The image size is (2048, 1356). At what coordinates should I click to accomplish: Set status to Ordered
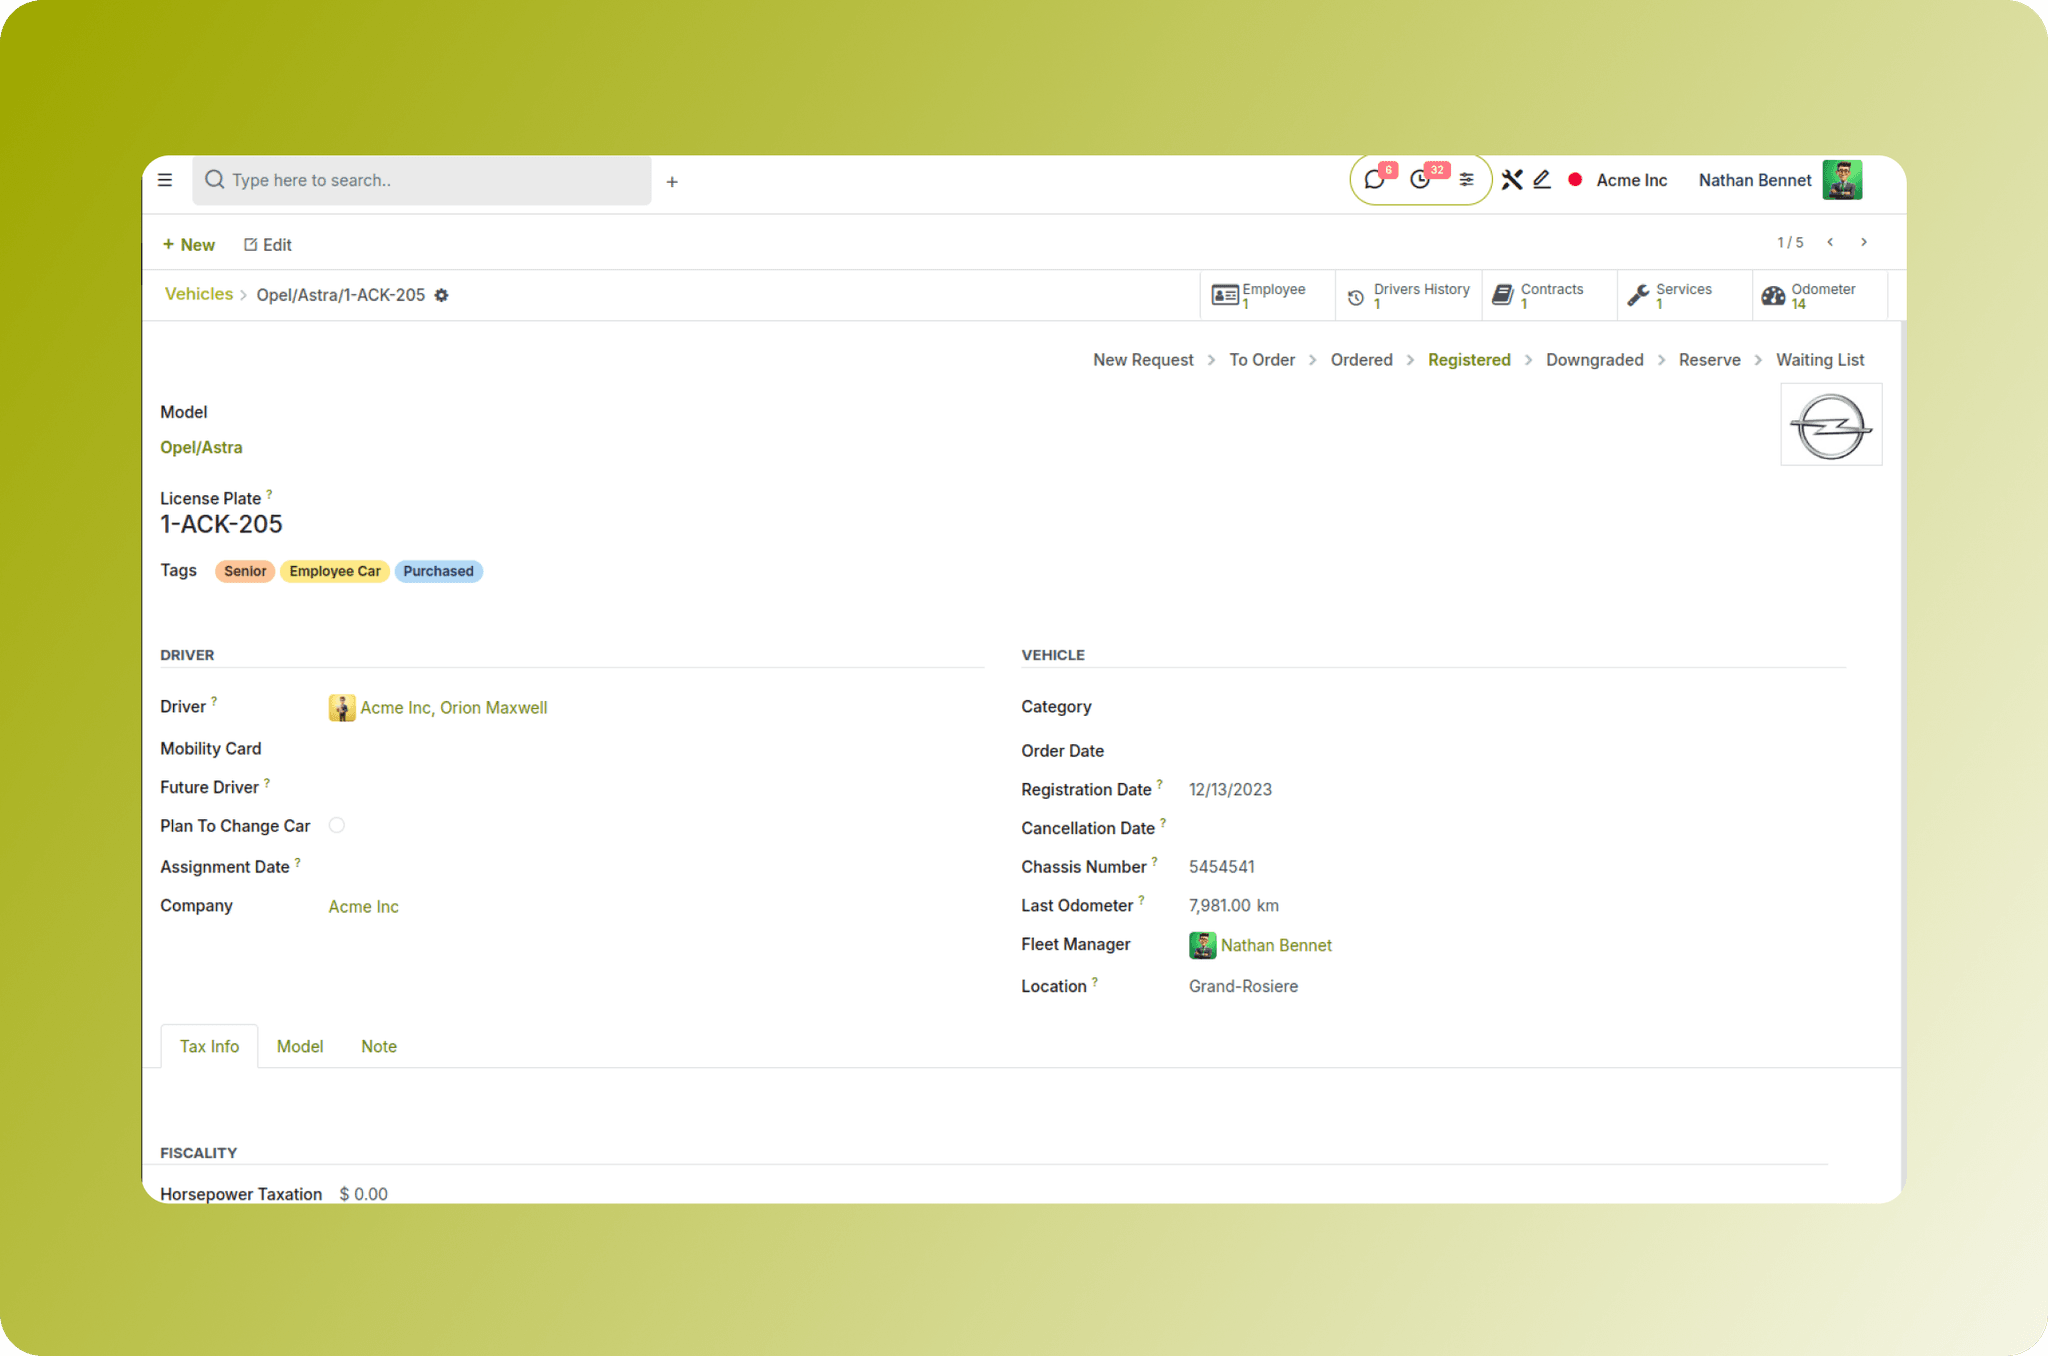[x=1361, y=360]
